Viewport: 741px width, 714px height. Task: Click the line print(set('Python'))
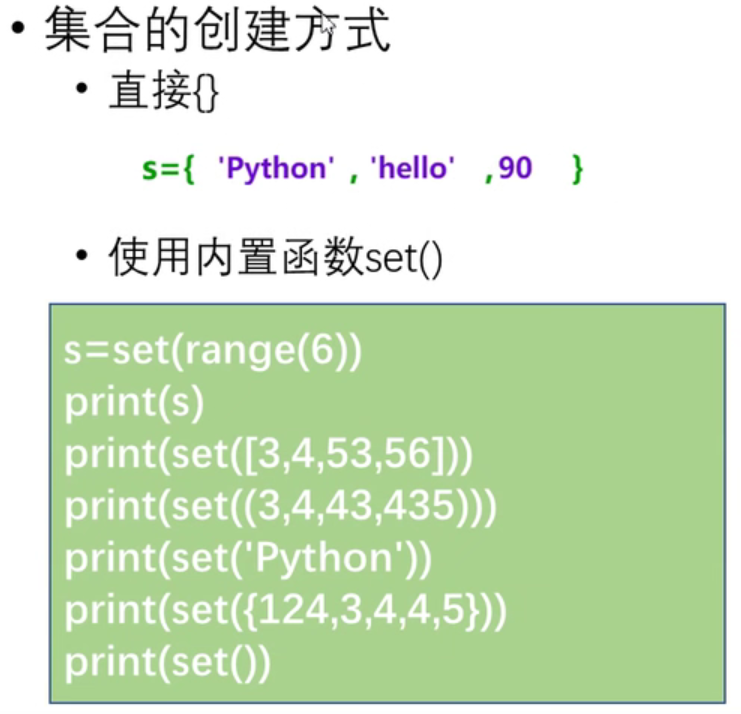coord(248,559)
